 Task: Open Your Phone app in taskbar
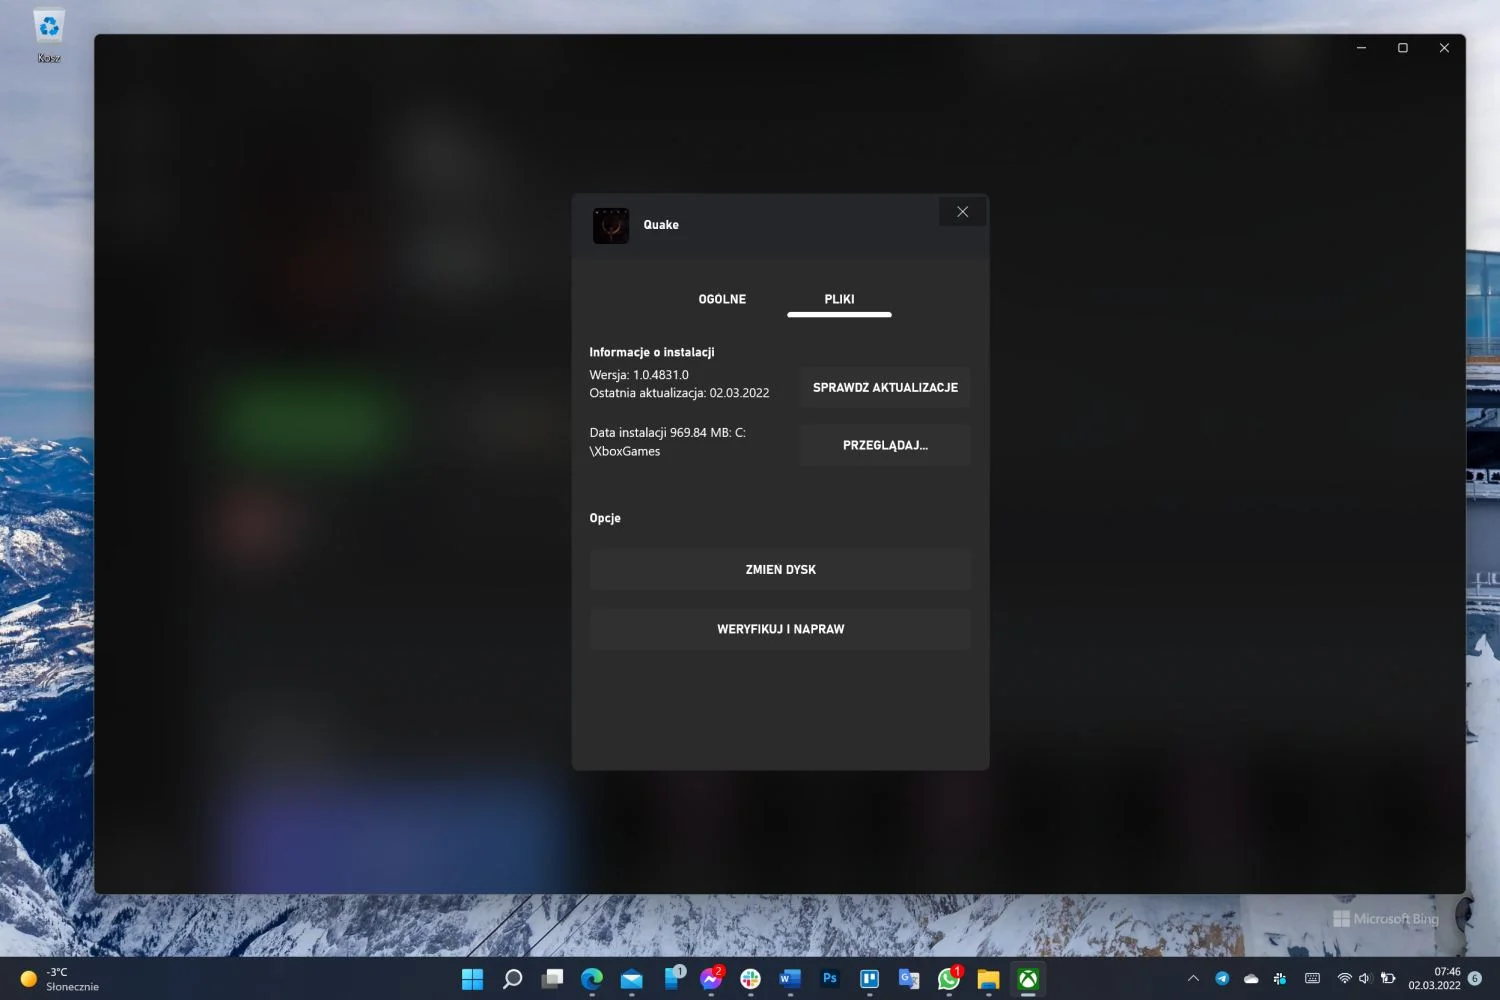pos(671,979)
